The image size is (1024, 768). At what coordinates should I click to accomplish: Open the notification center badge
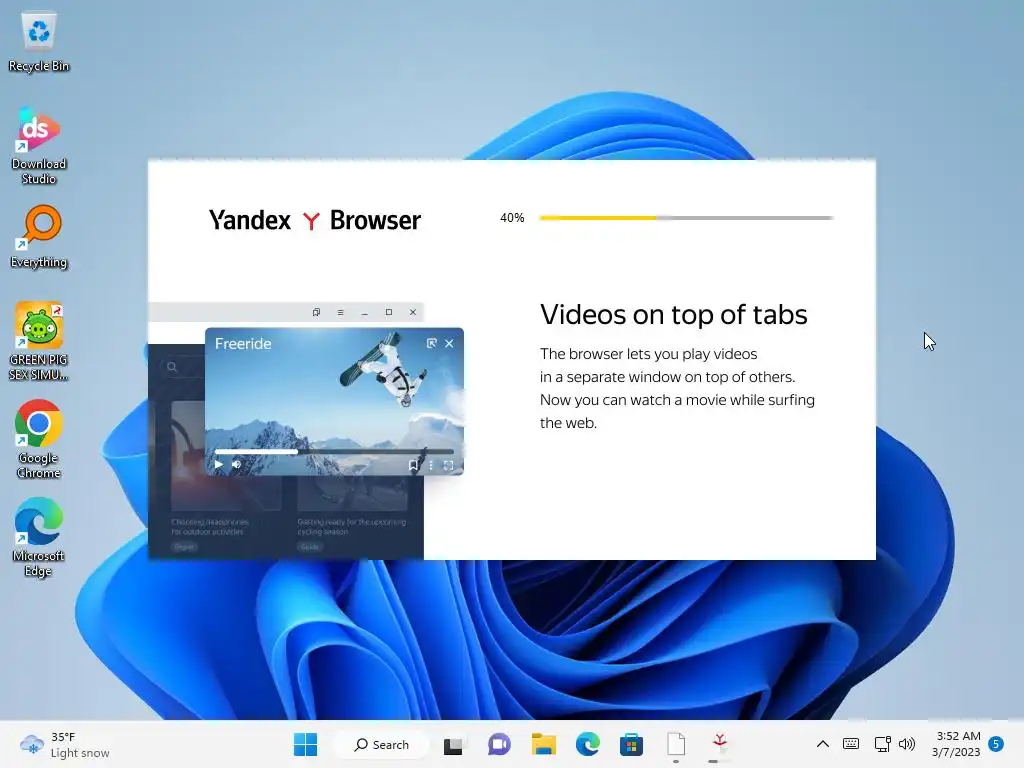pyautogui.click(x=996, y=744)
